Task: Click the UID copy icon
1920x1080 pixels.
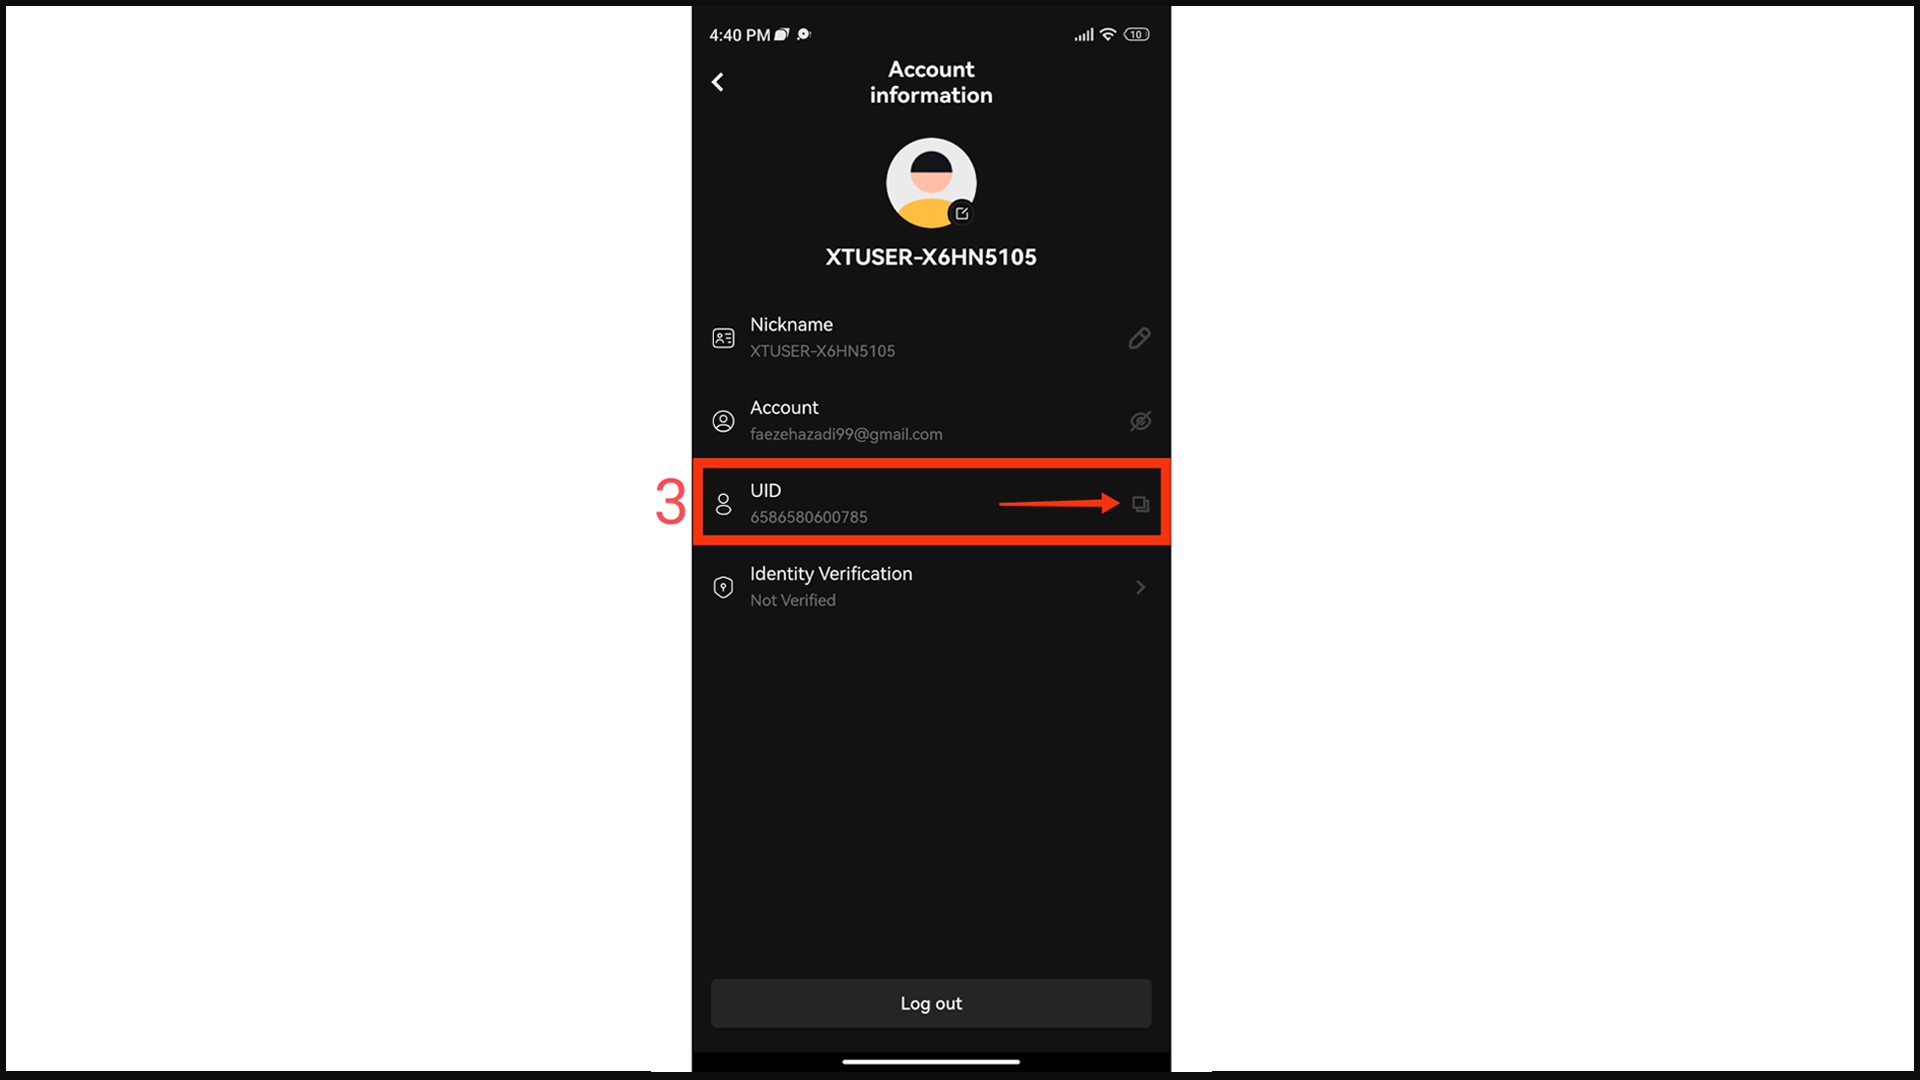Action: tap(1138, 502)
